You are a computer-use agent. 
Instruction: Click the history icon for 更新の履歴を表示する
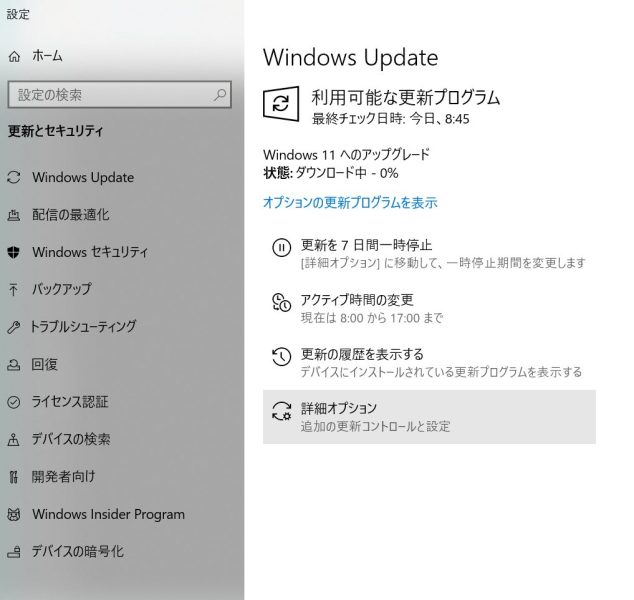(x=281, y=356)
